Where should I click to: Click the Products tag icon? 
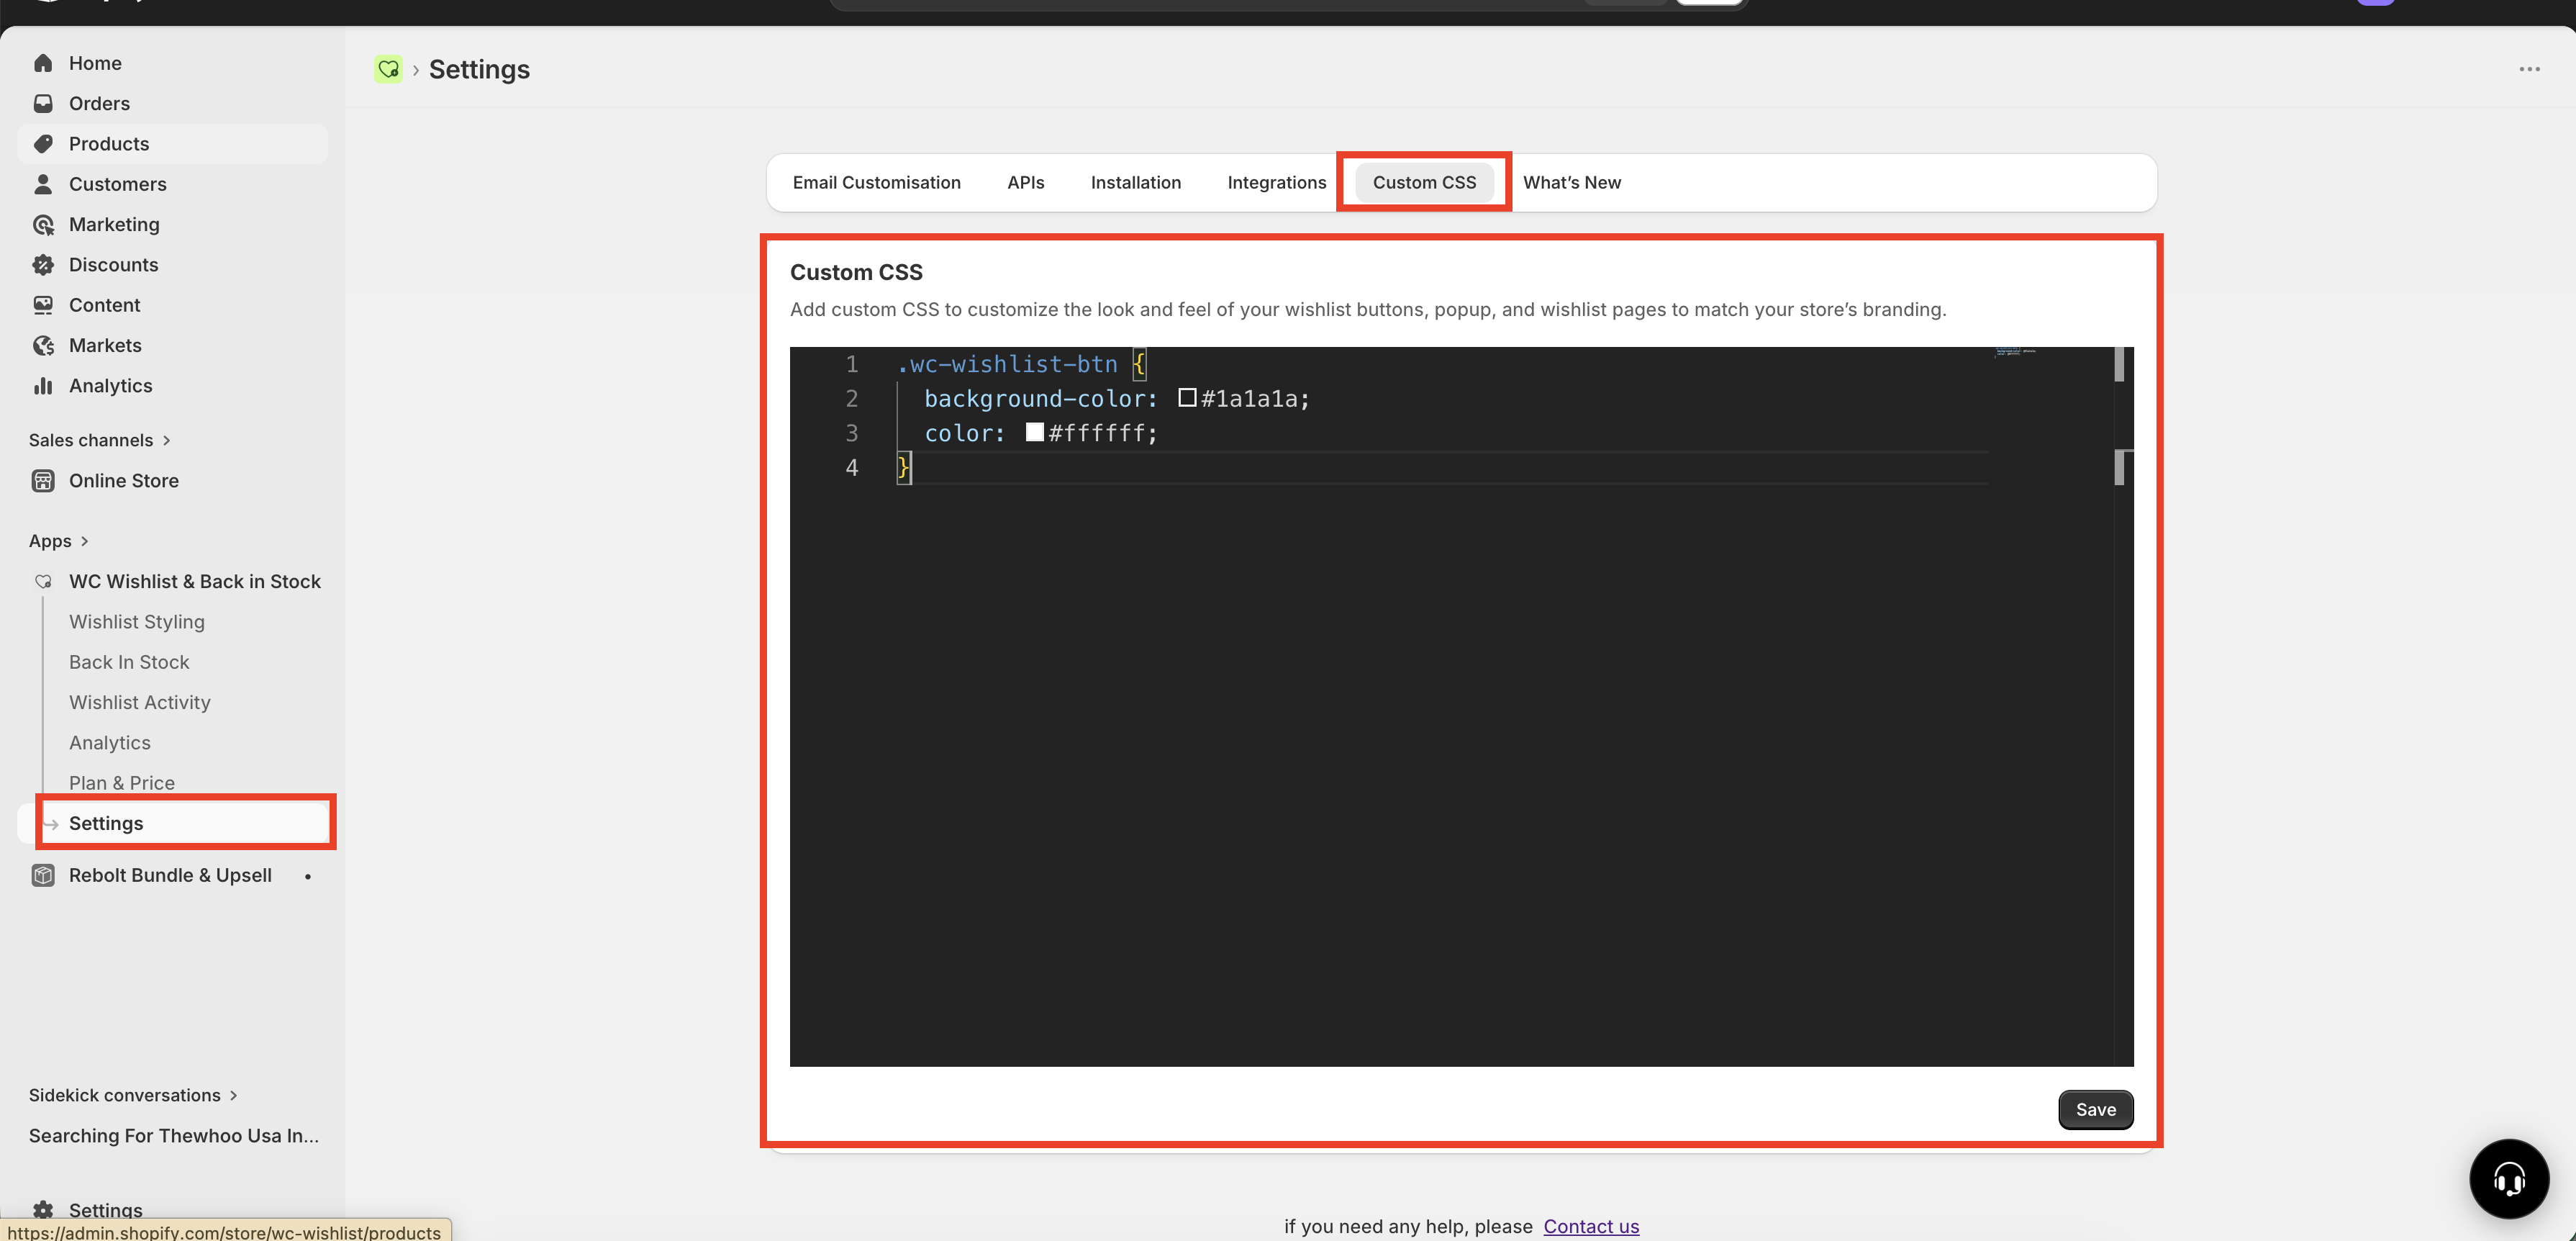click(43, 144)
